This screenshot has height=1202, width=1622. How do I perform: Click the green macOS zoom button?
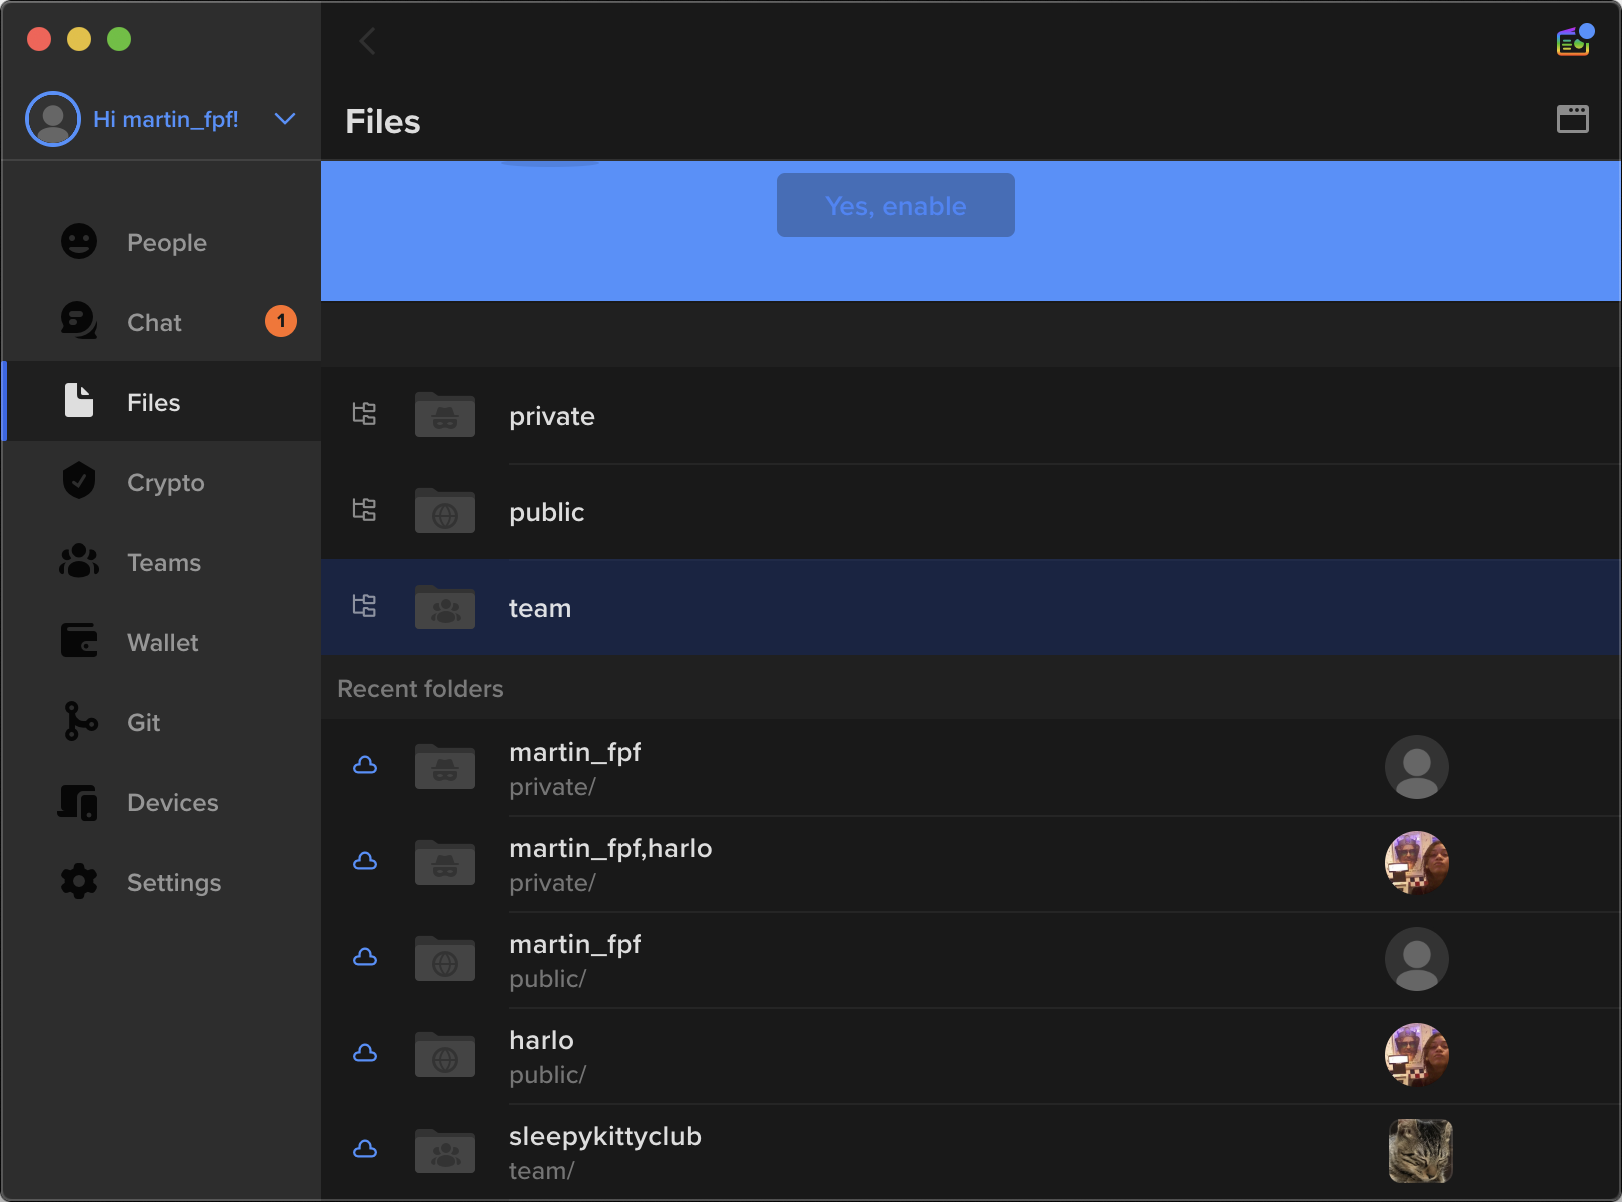(119, 39)
